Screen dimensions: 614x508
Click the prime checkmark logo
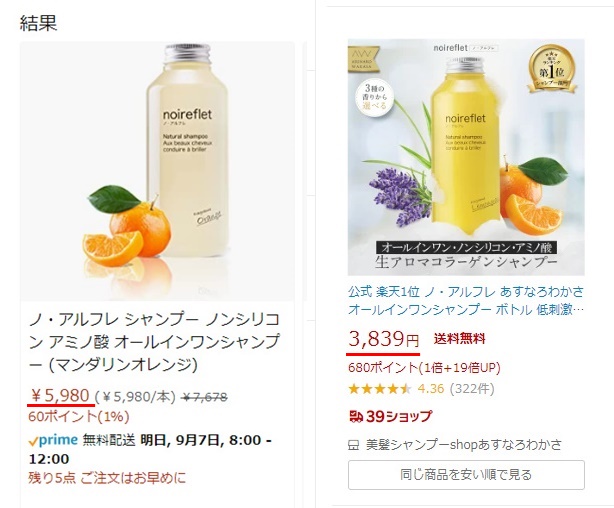[53, 440]
